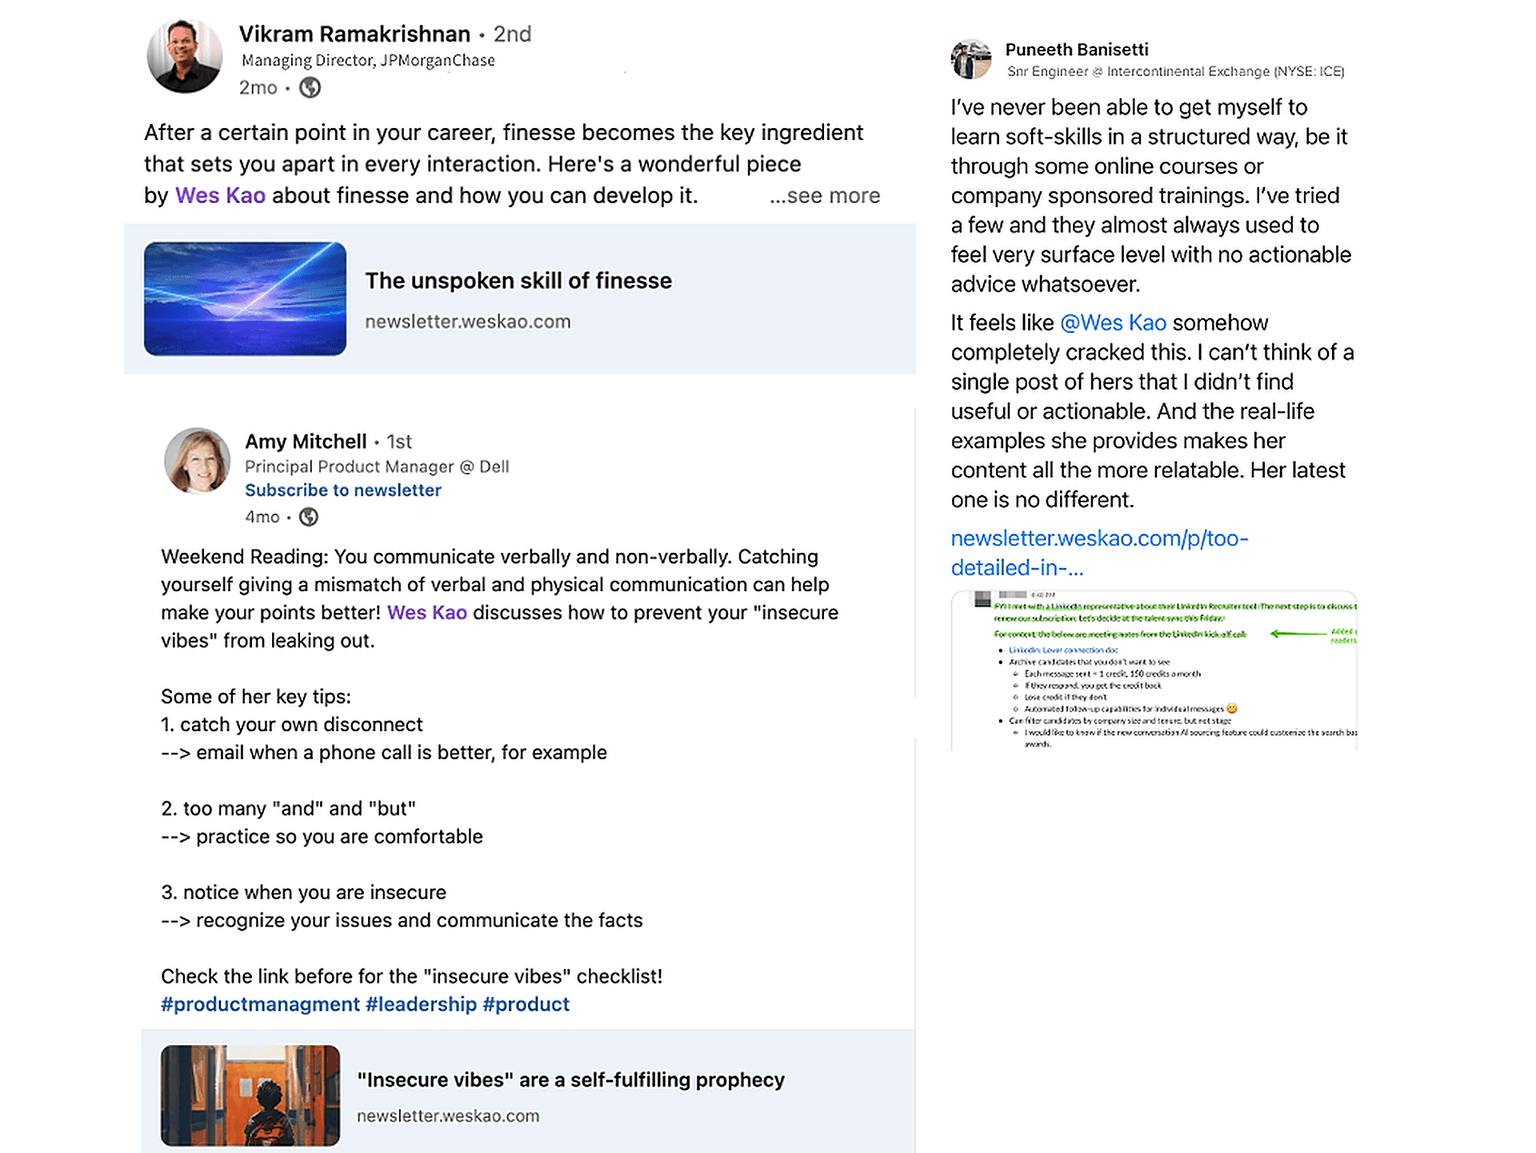Click Puneeth Banisetti's small avatar

click(x=970, y=60)
